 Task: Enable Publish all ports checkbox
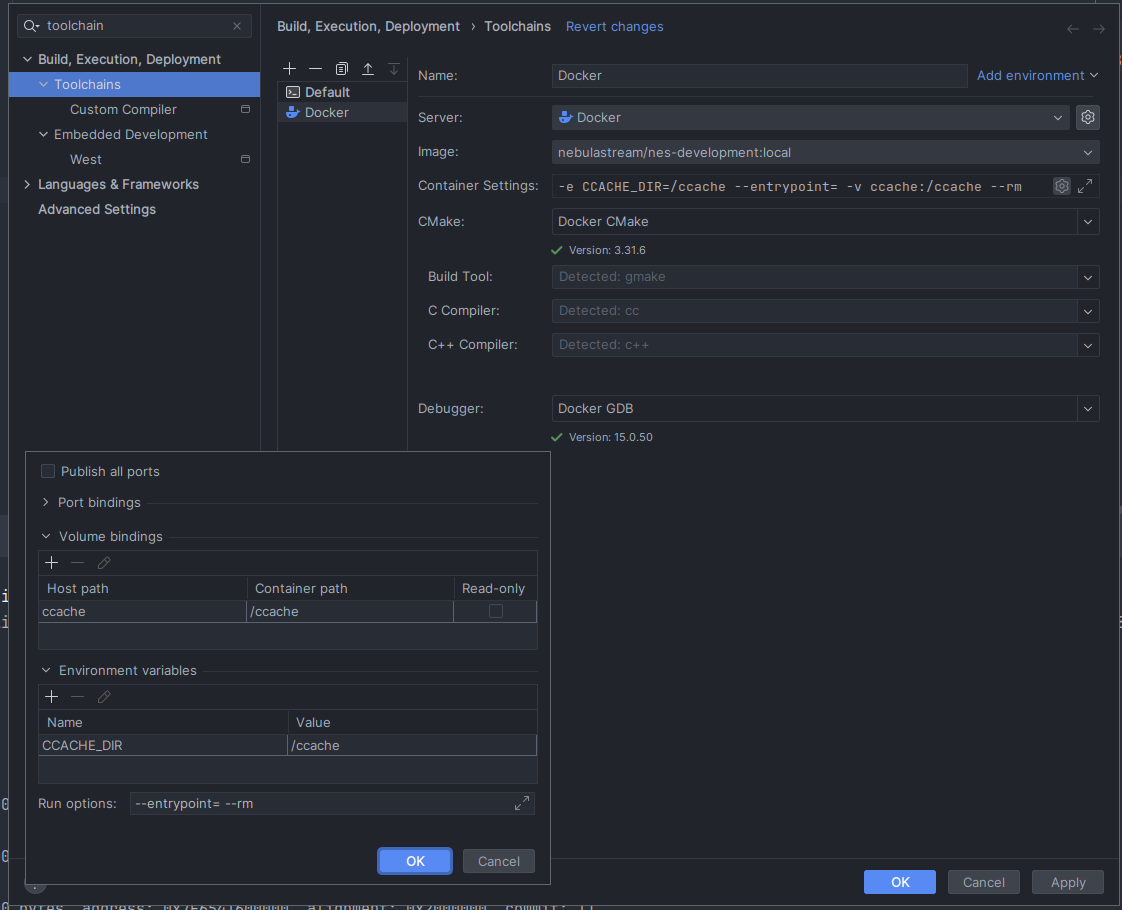48,471
